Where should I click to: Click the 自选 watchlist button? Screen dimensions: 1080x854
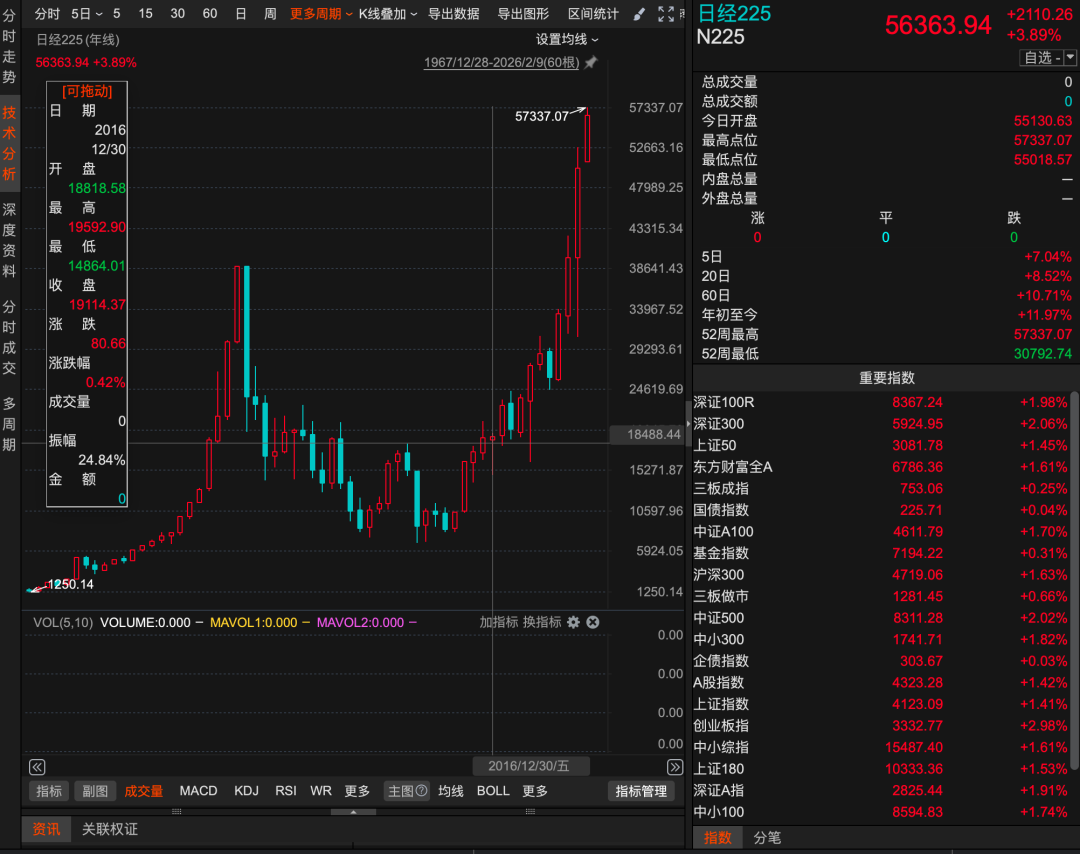(1041, 58)
